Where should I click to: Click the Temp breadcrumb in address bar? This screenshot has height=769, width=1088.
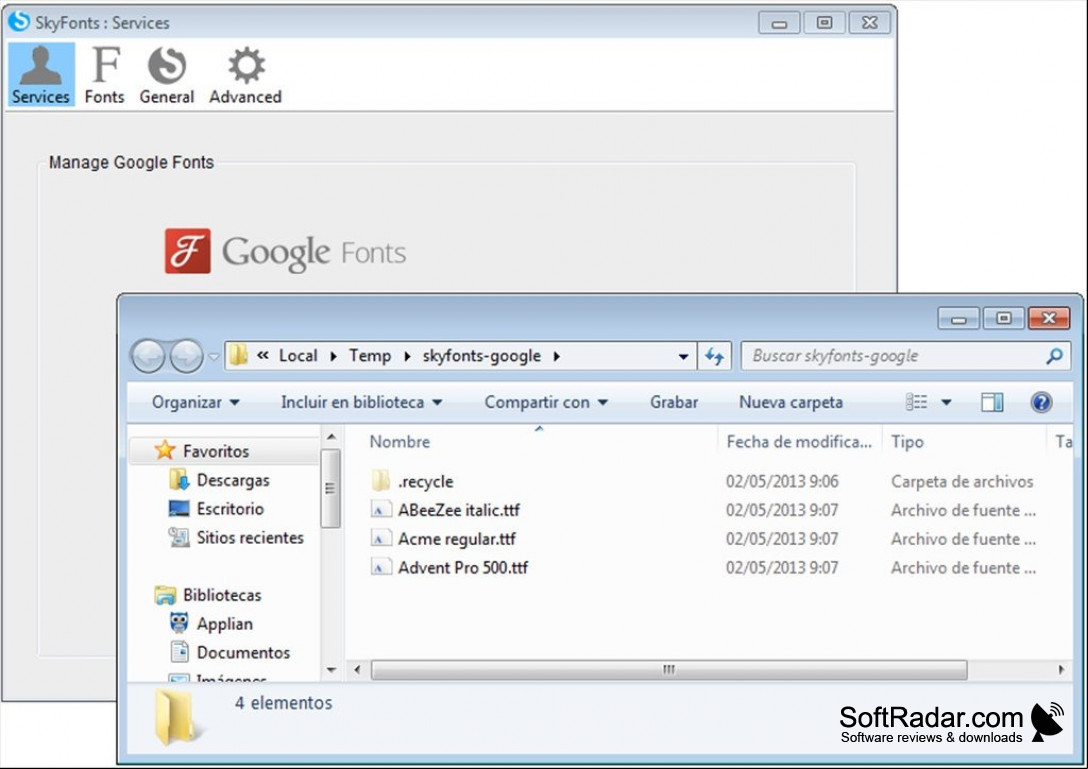pyautogui.click(x=370, y=355)
